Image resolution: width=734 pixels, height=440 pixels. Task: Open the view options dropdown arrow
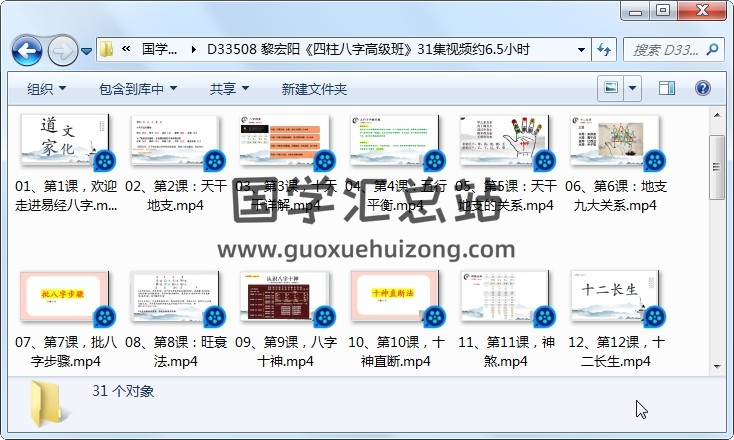pos(632,88)
